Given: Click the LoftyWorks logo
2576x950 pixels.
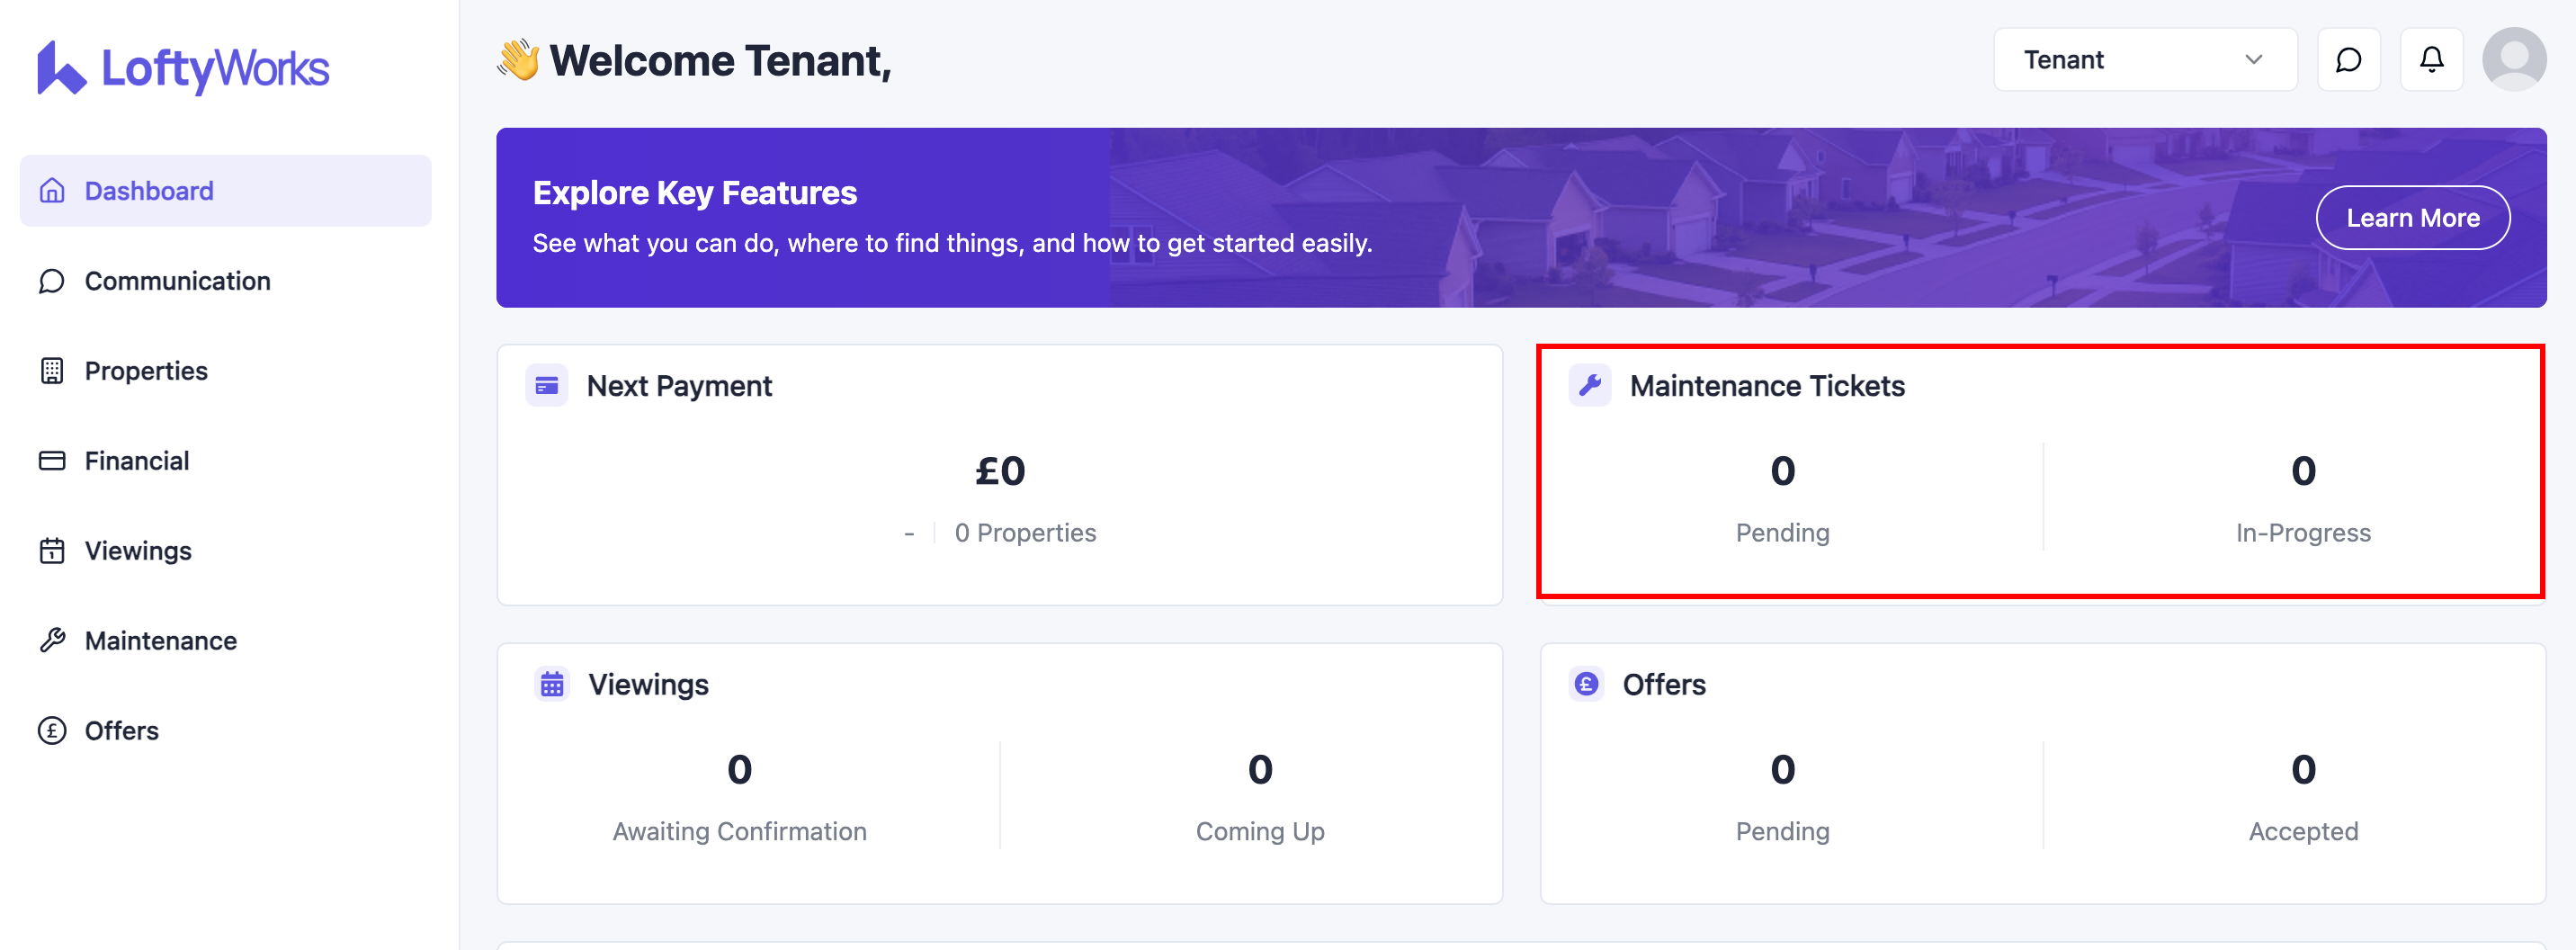Looking at the screenshot, I should pos(183,68).
